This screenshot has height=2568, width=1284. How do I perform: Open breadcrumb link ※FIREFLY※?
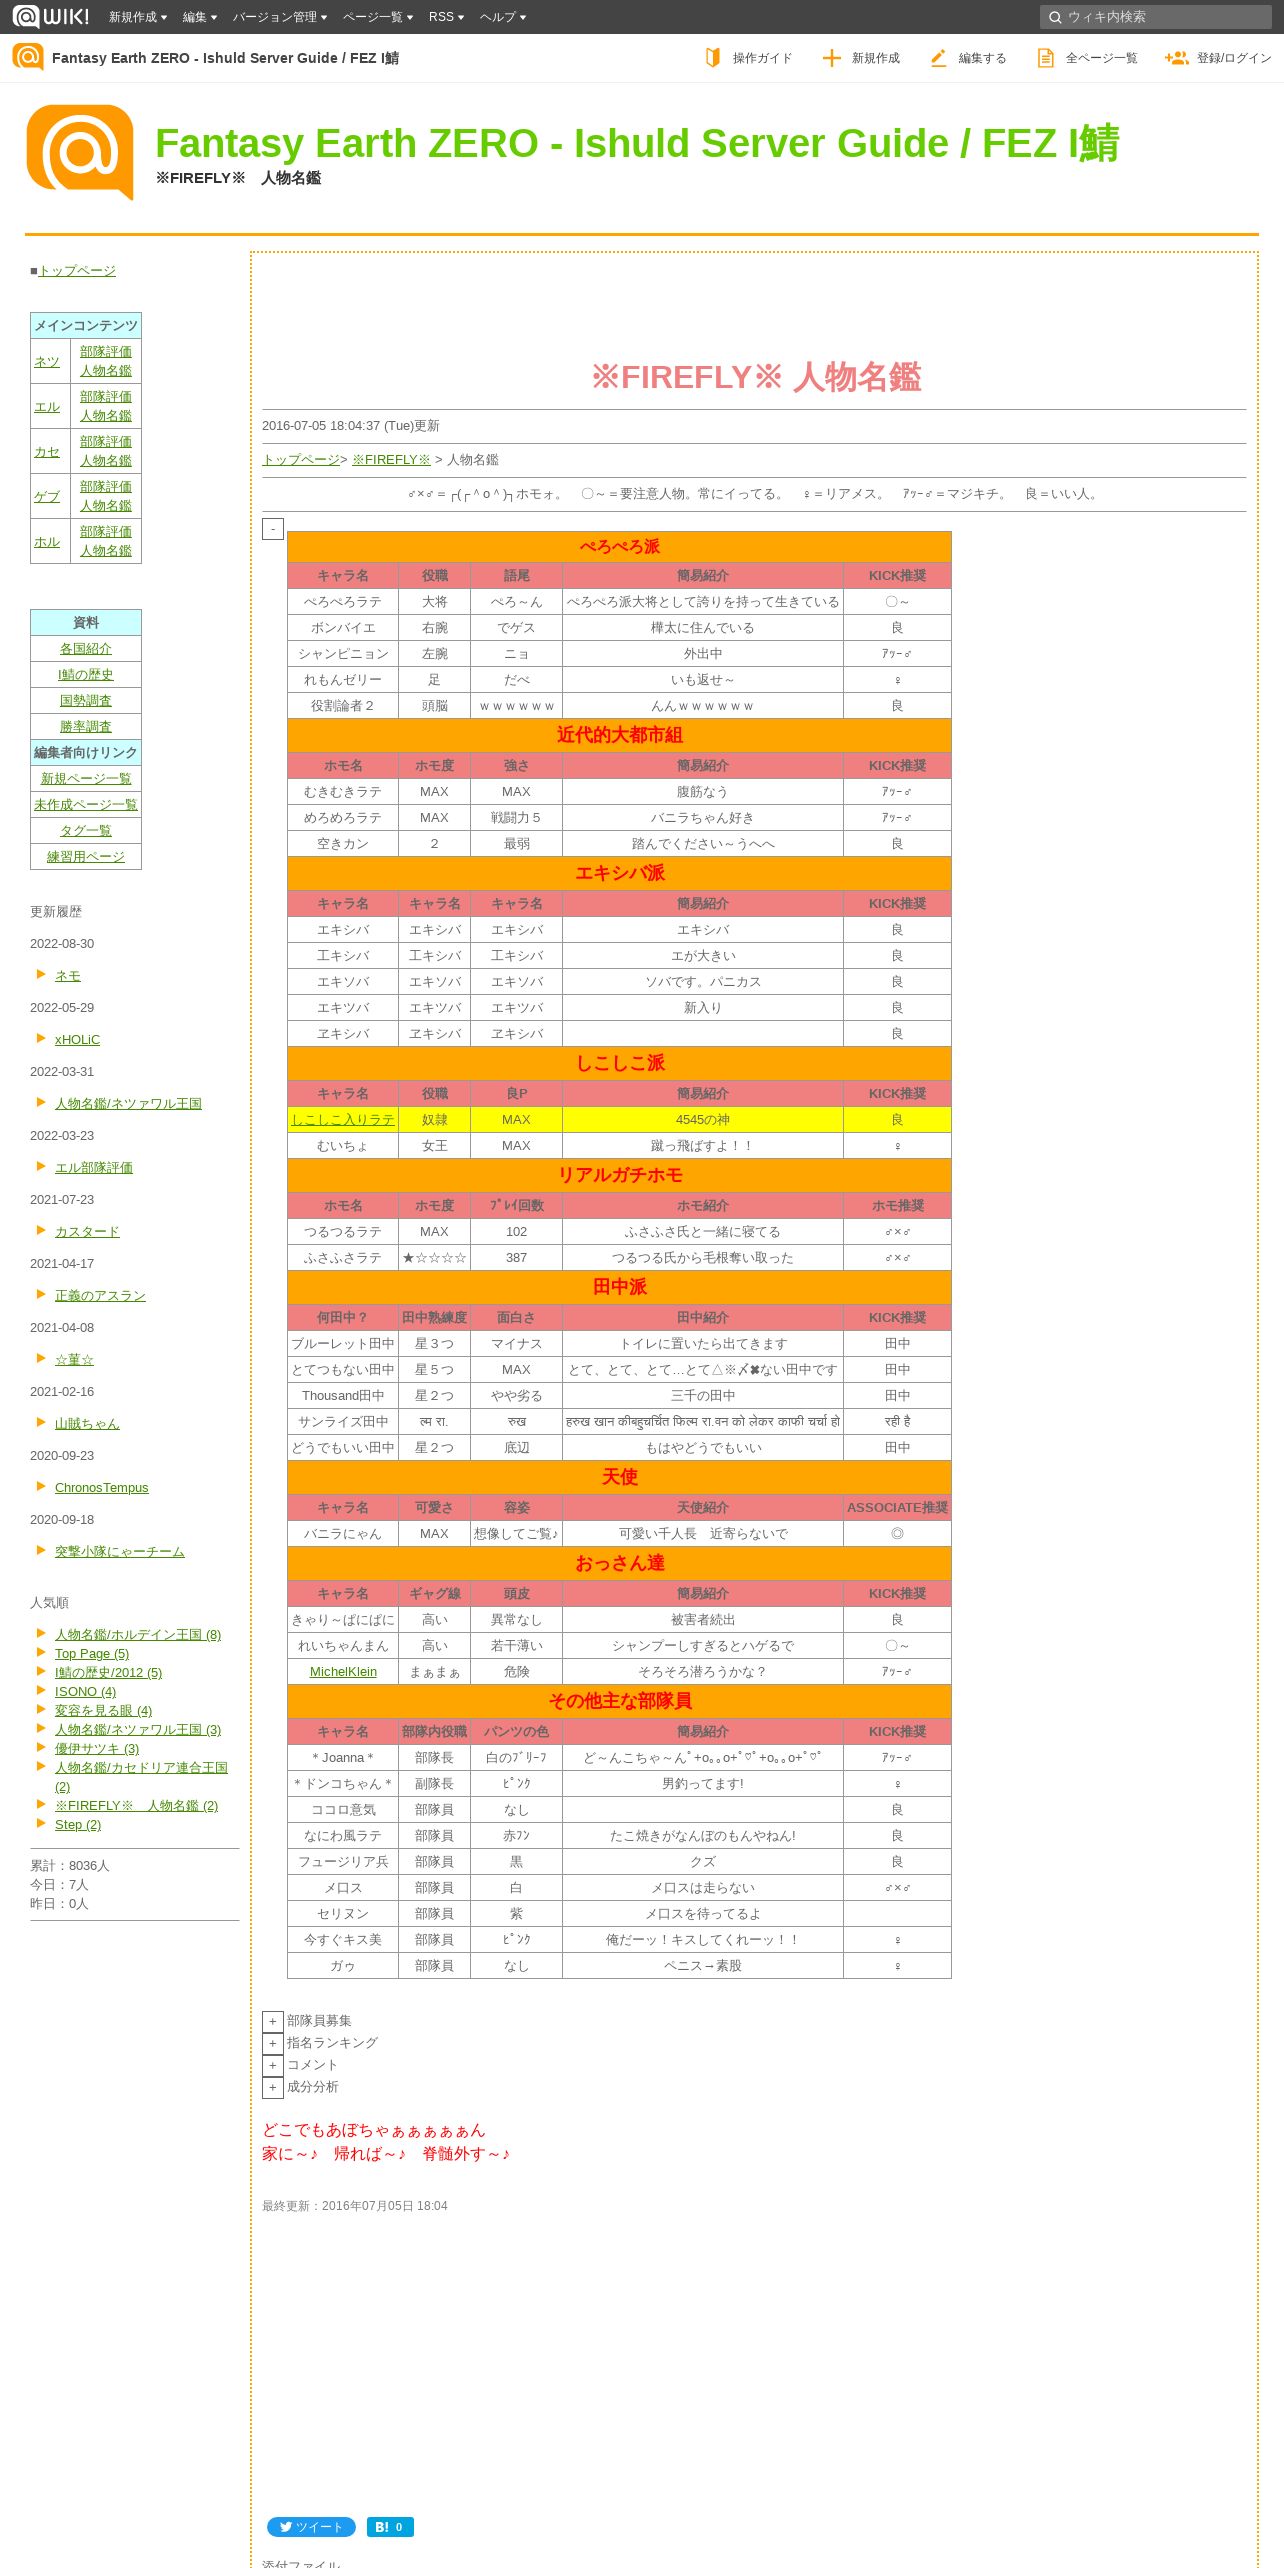point(391,460)
